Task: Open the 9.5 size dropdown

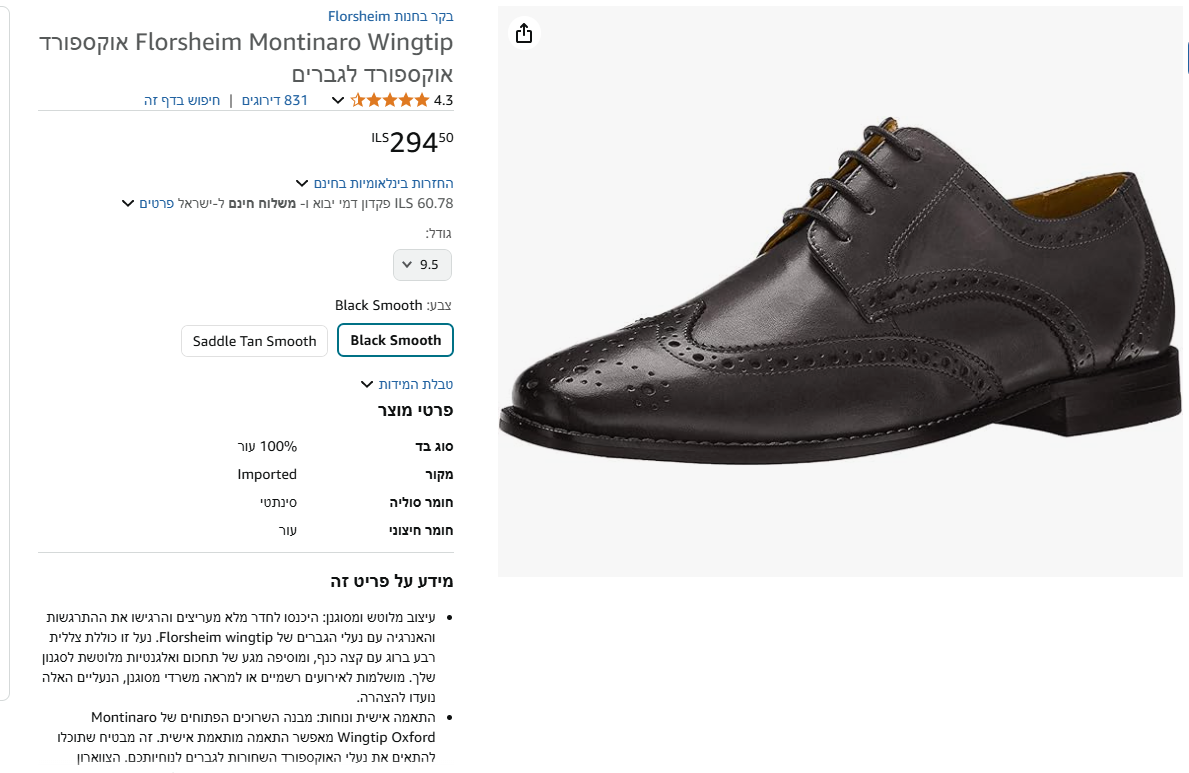Action: [x=422, y=265]
